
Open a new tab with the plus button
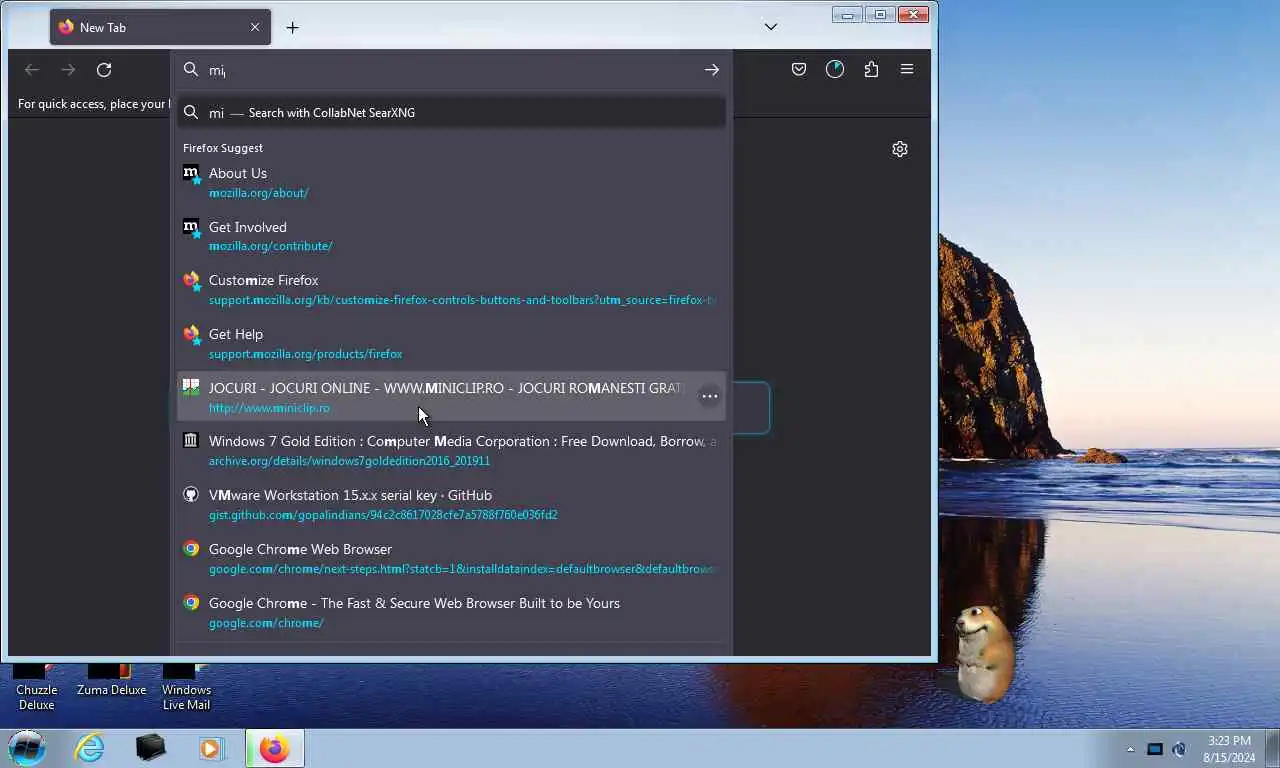pos(292,28)
